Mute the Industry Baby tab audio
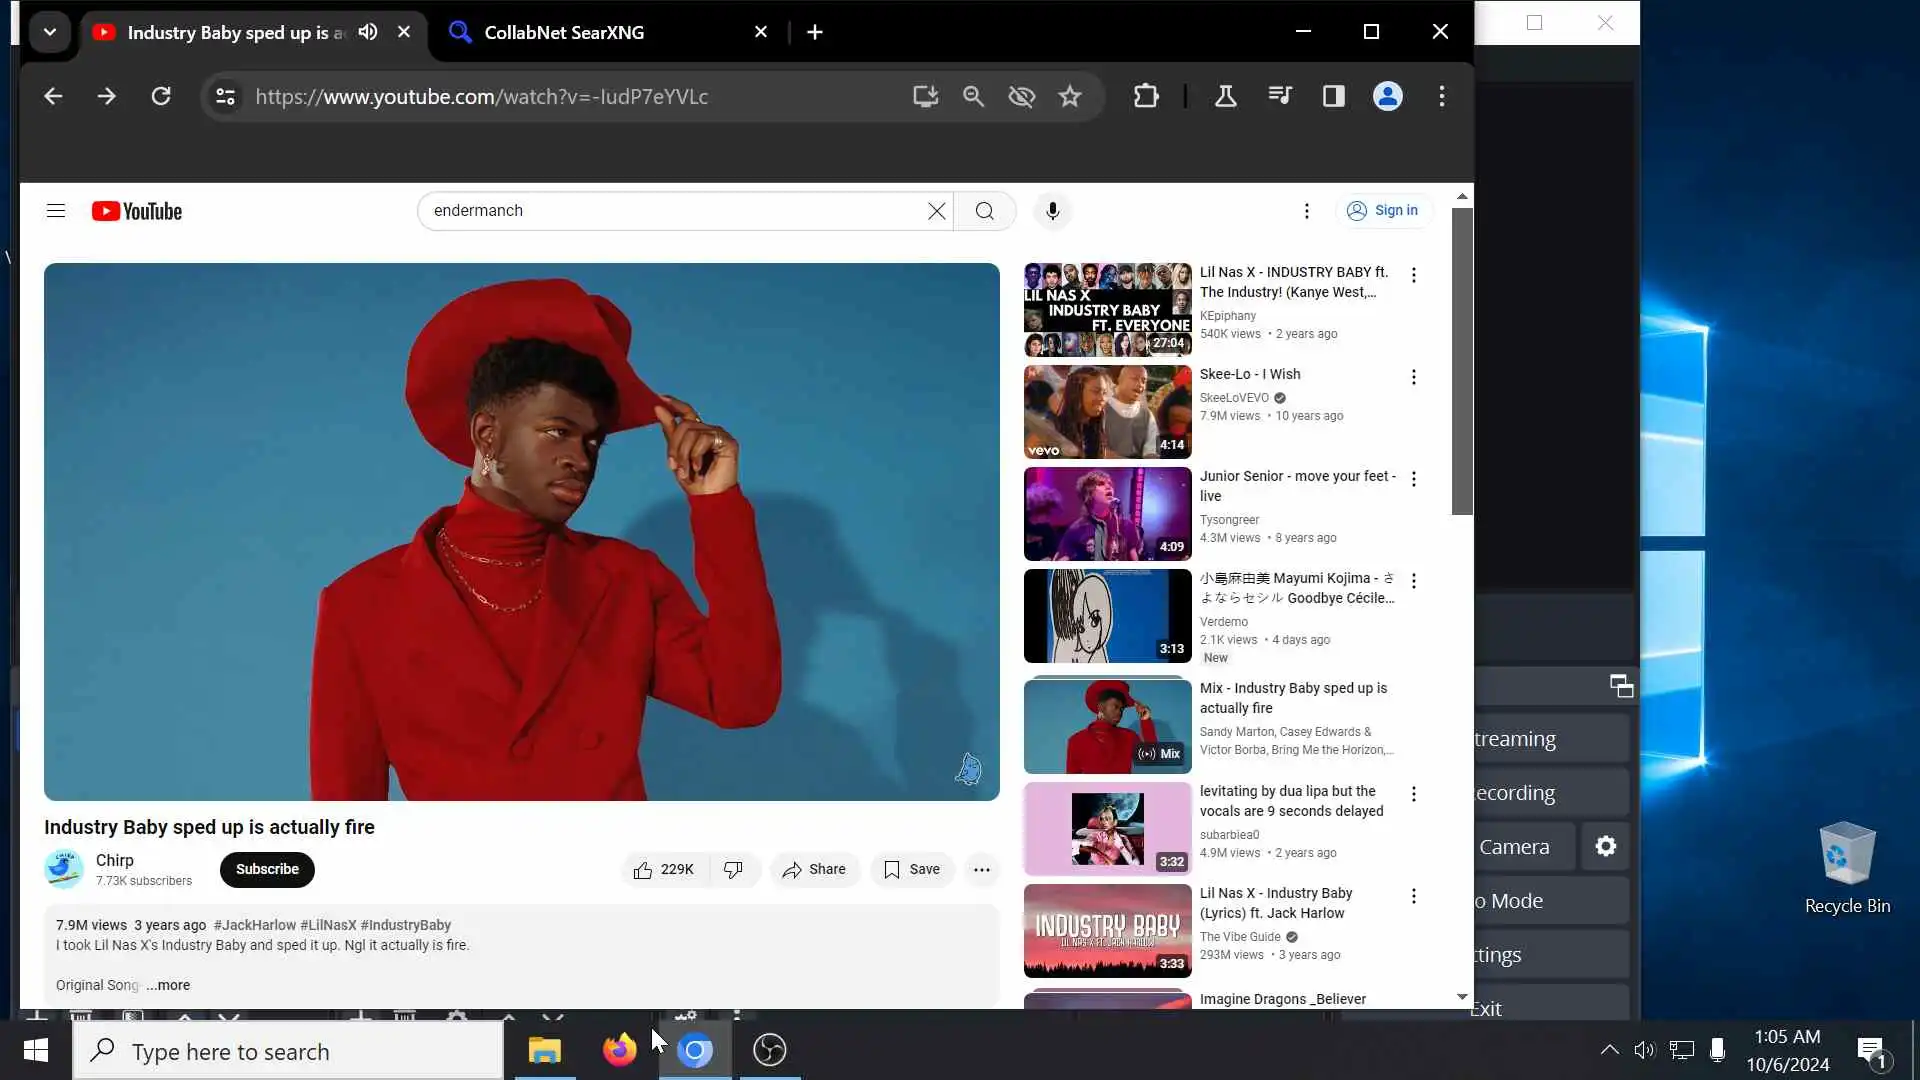 [368, 32]
